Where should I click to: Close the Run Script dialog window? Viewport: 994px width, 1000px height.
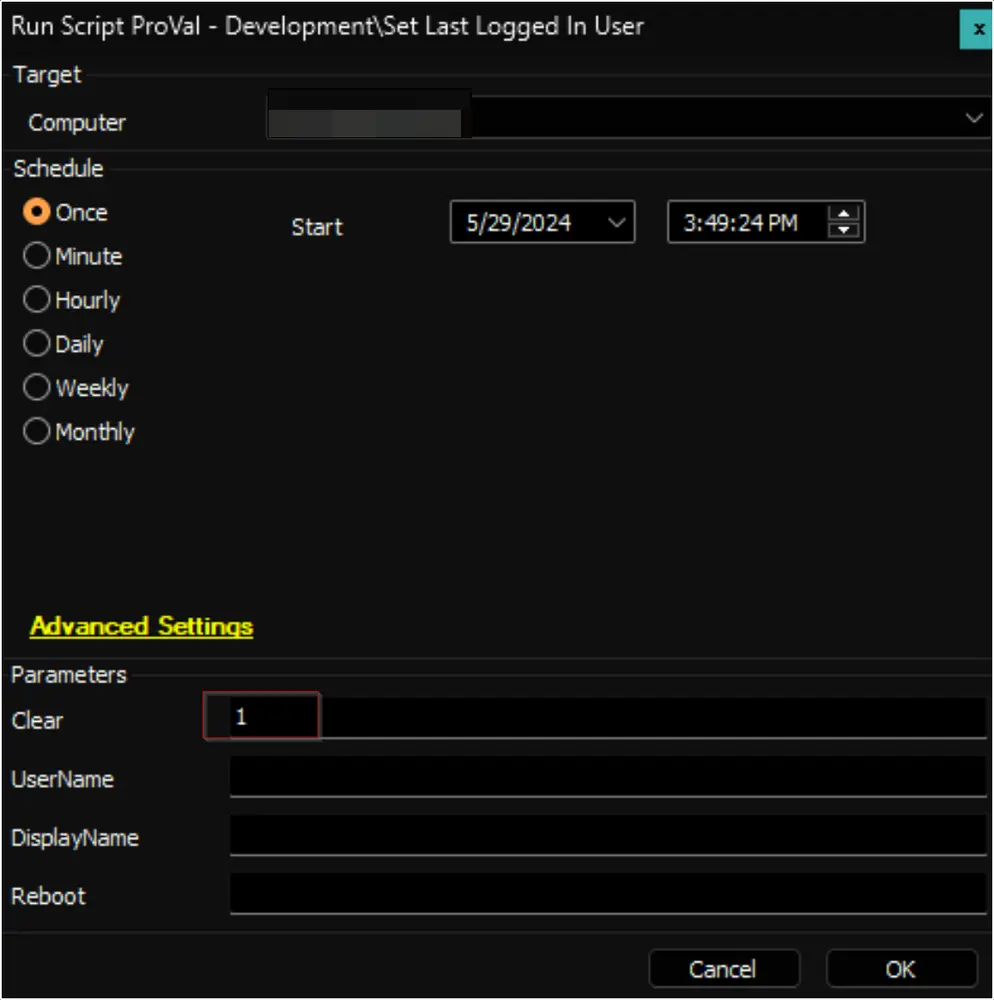point(976,29)
